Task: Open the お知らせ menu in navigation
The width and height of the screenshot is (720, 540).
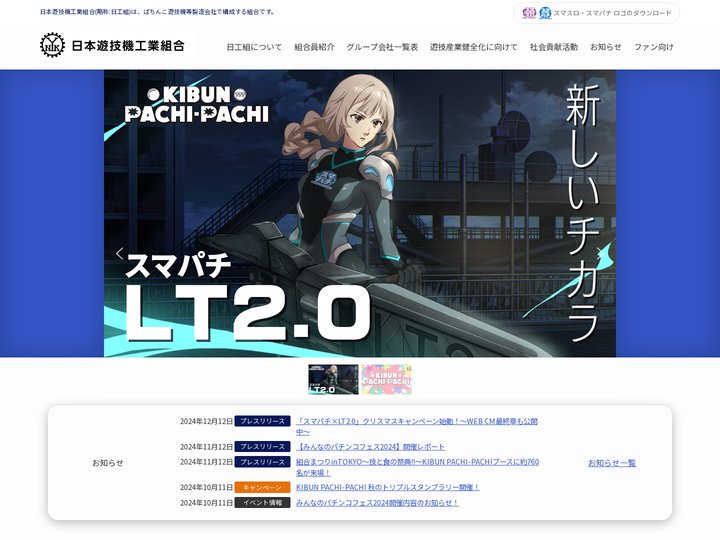Action: (x=606, y=47)
